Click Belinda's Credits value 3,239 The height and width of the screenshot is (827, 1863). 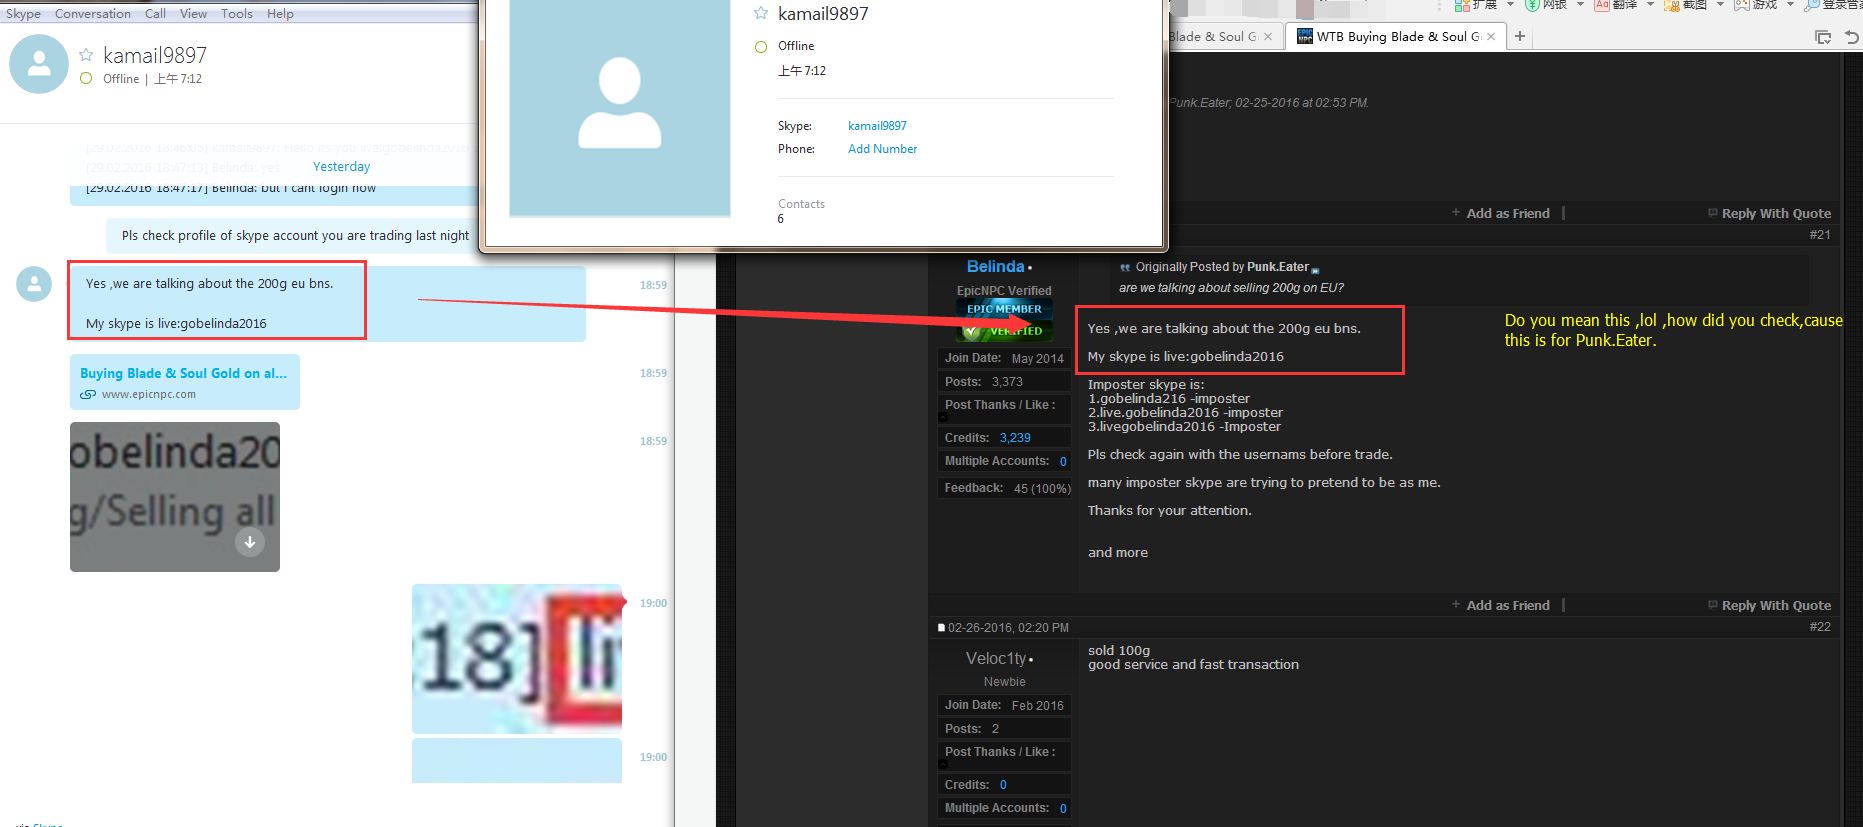[x=1015, y=438]
